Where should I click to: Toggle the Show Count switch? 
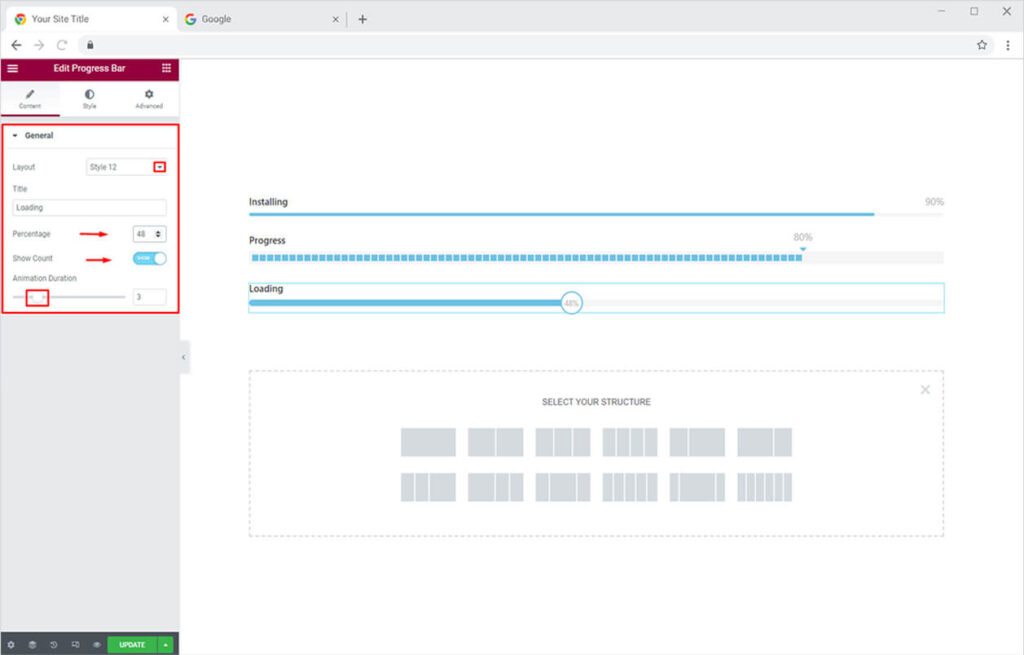coord(149,258)
